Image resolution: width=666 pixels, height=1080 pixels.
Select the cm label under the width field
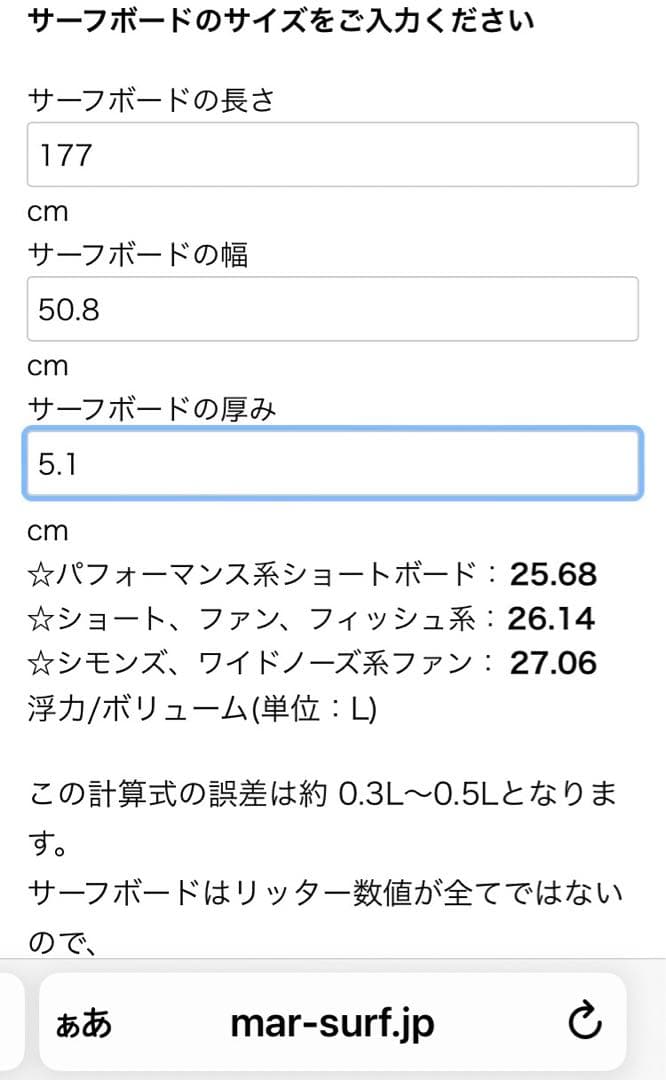coord(48,366)
